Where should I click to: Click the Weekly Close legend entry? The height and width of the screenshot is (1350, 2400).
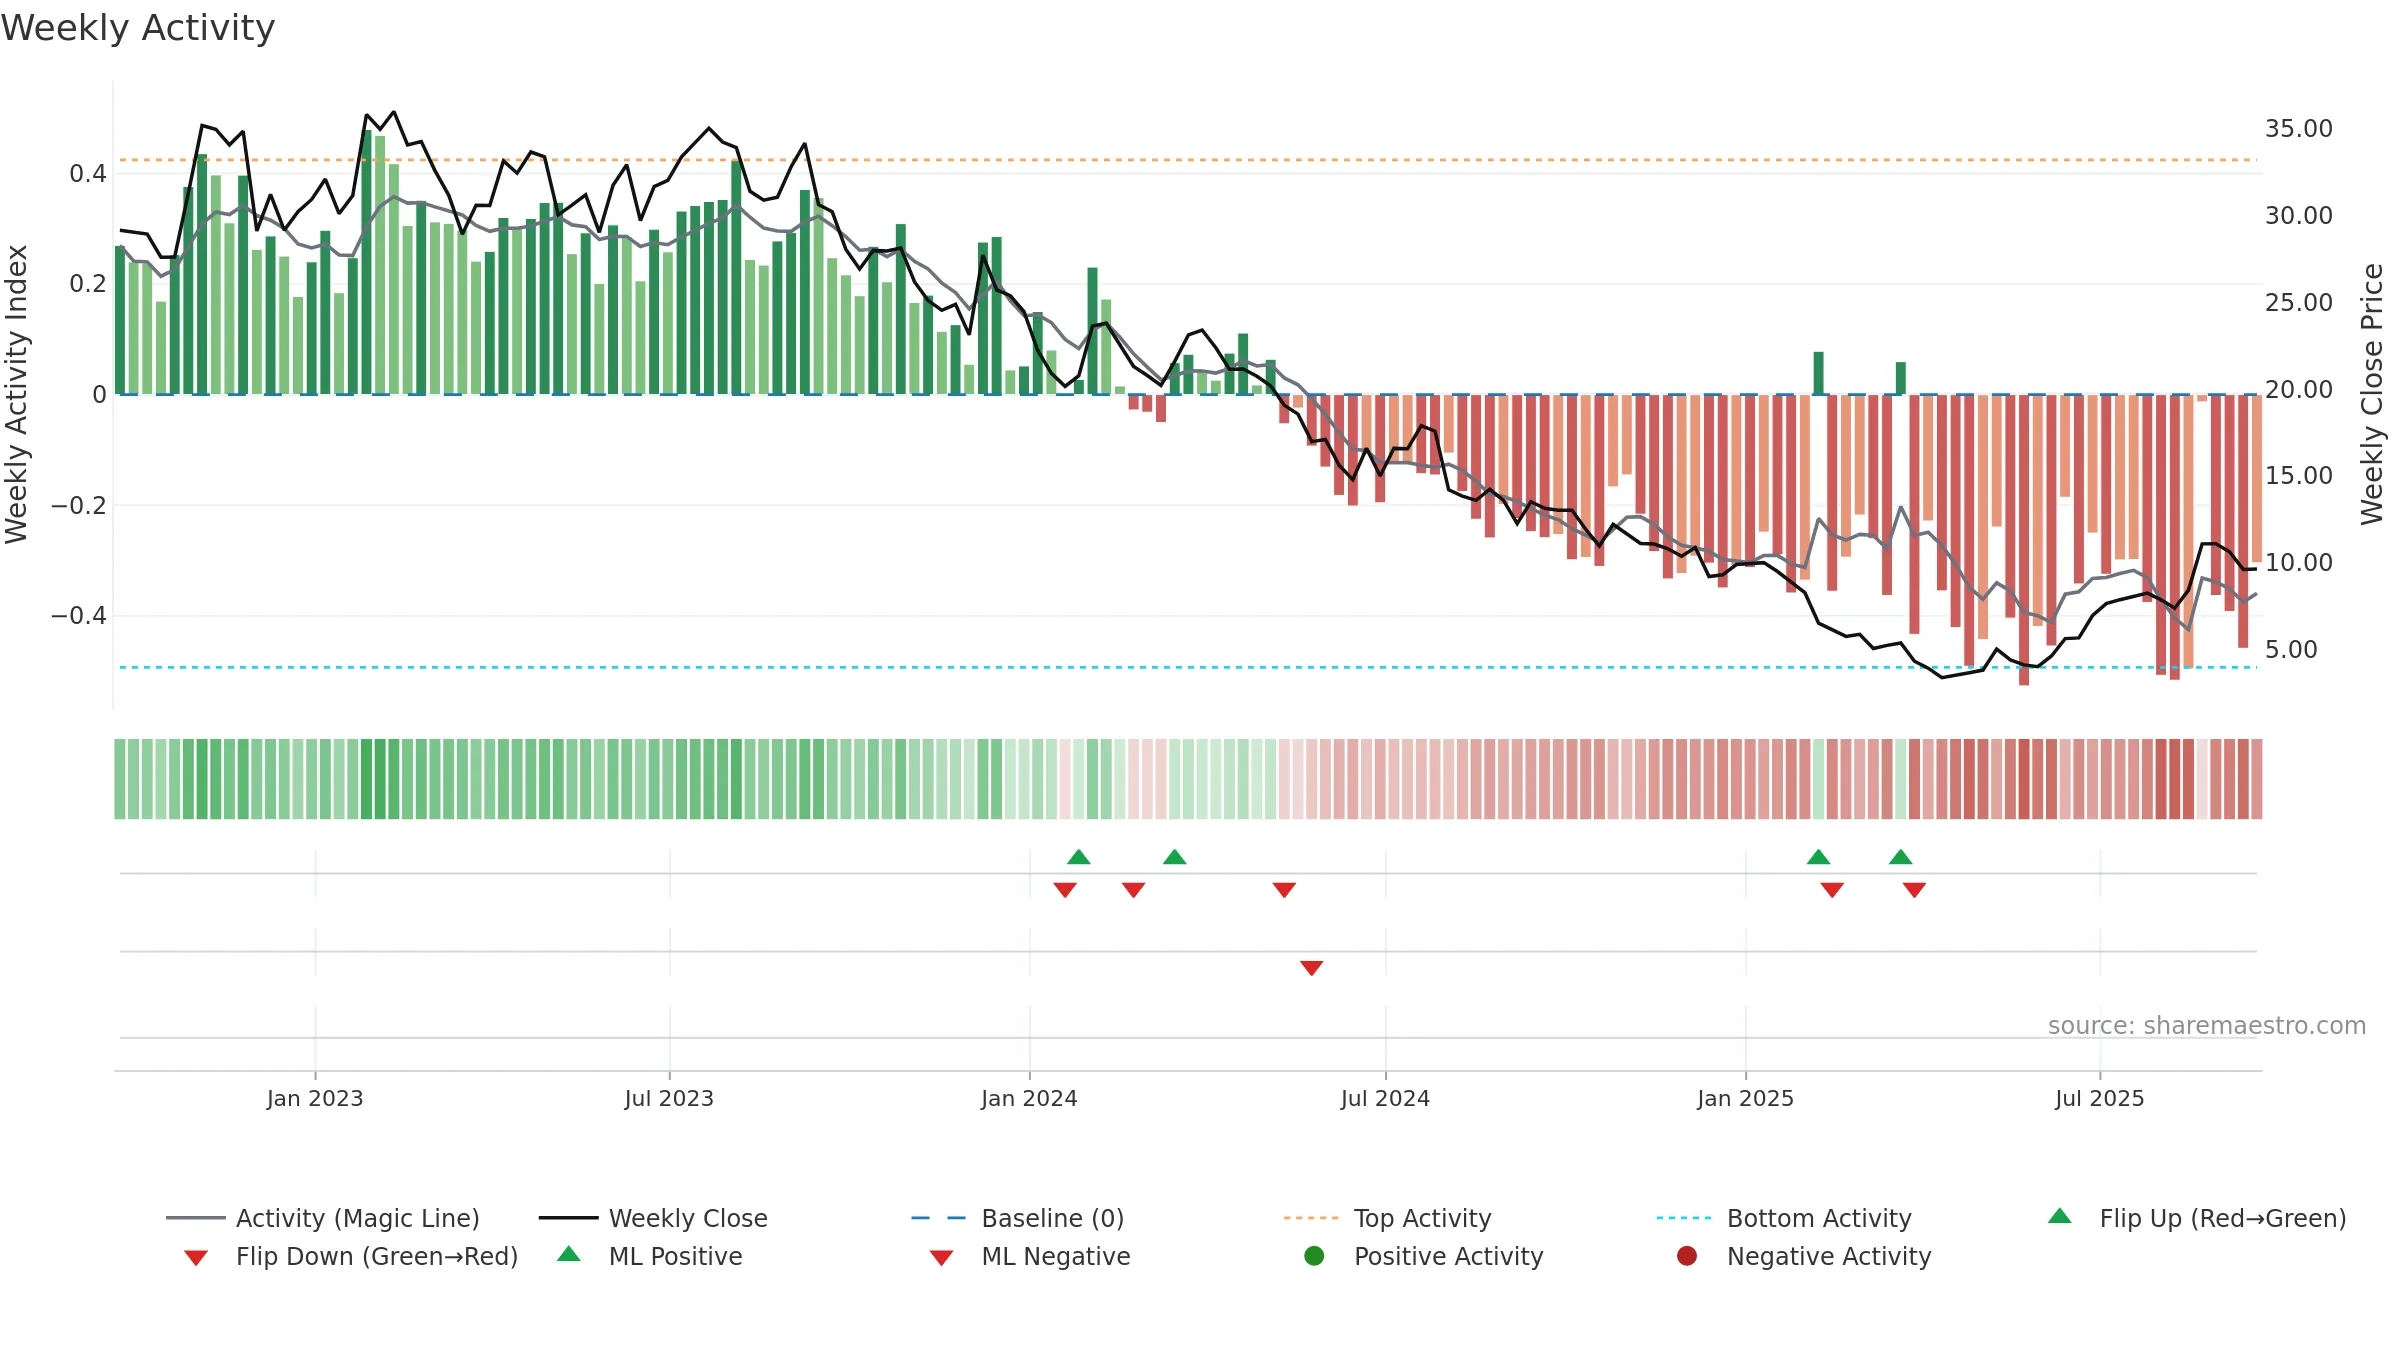tap(653, 1218)
